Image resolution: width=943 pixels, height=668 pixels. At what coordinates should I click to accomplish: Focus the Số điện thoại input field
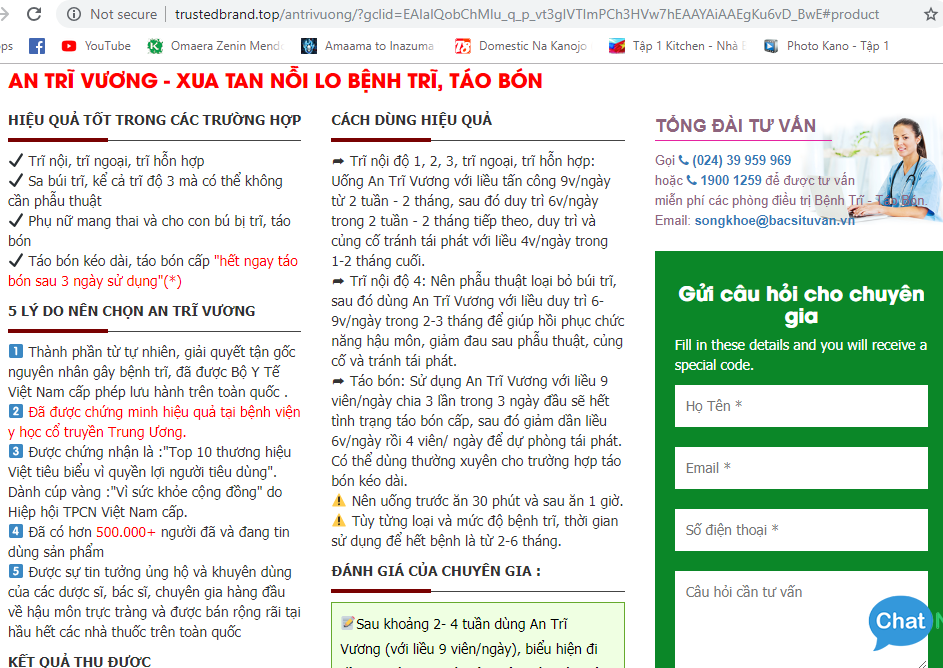[x=801, y=530]
